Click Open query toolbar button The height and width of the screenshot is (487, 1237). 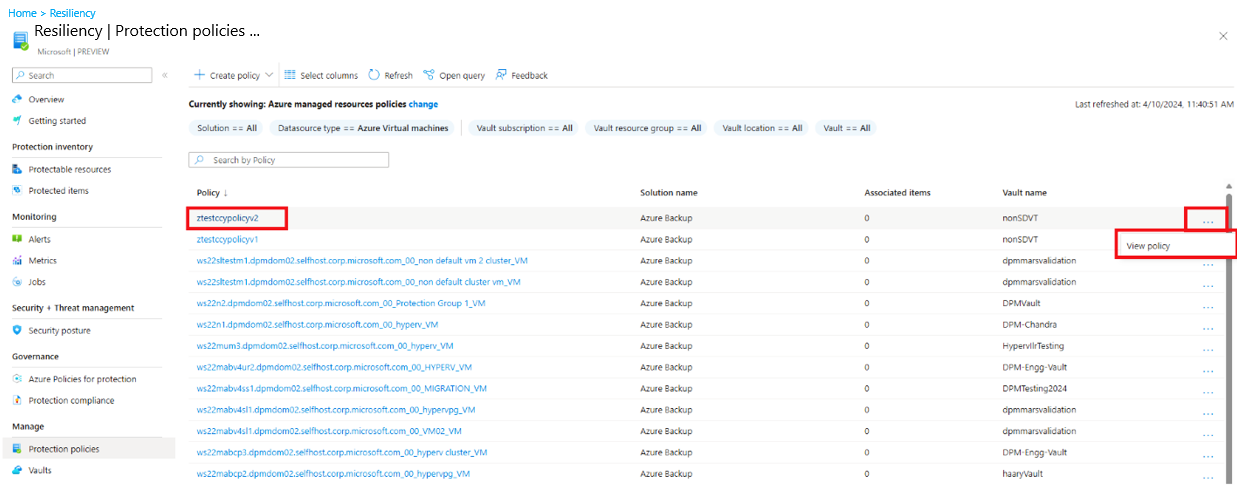coord(454,75)
